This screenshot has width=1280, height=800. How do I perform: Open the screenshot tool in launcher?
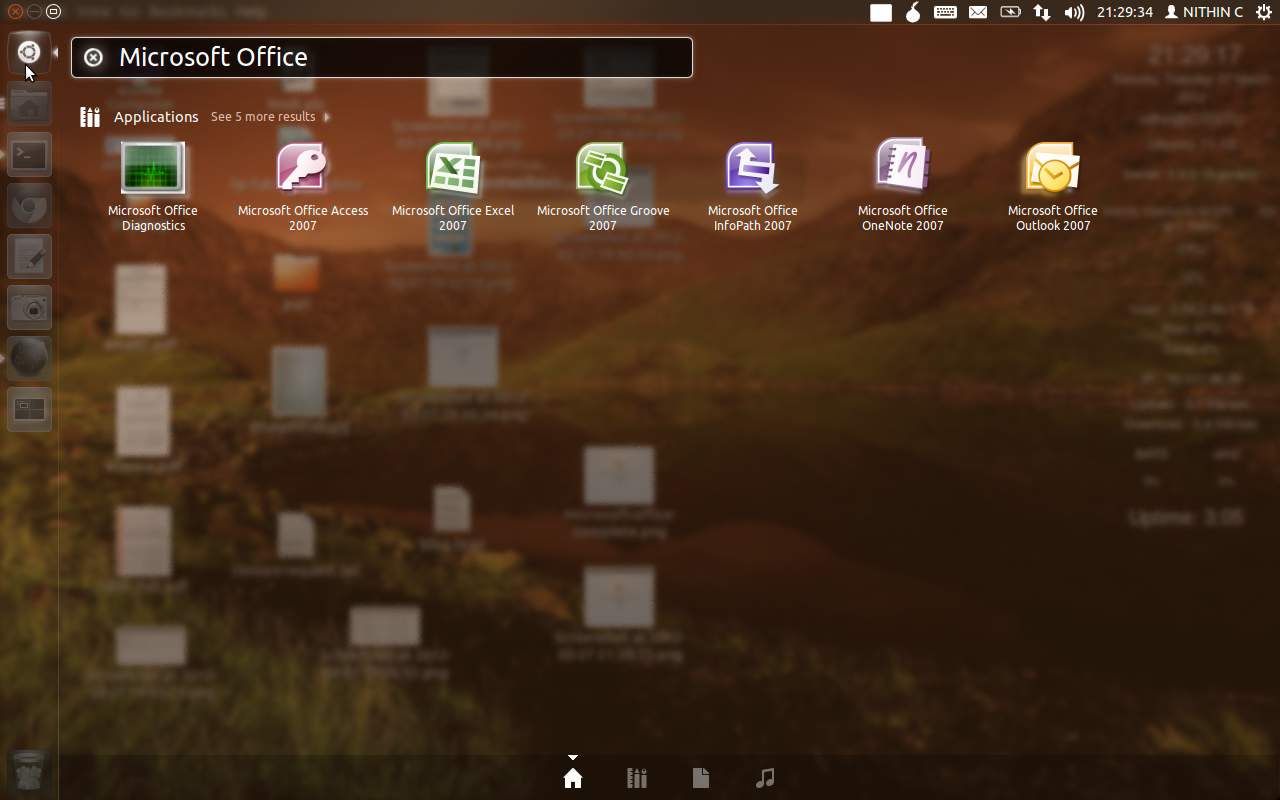pos(29,308)
